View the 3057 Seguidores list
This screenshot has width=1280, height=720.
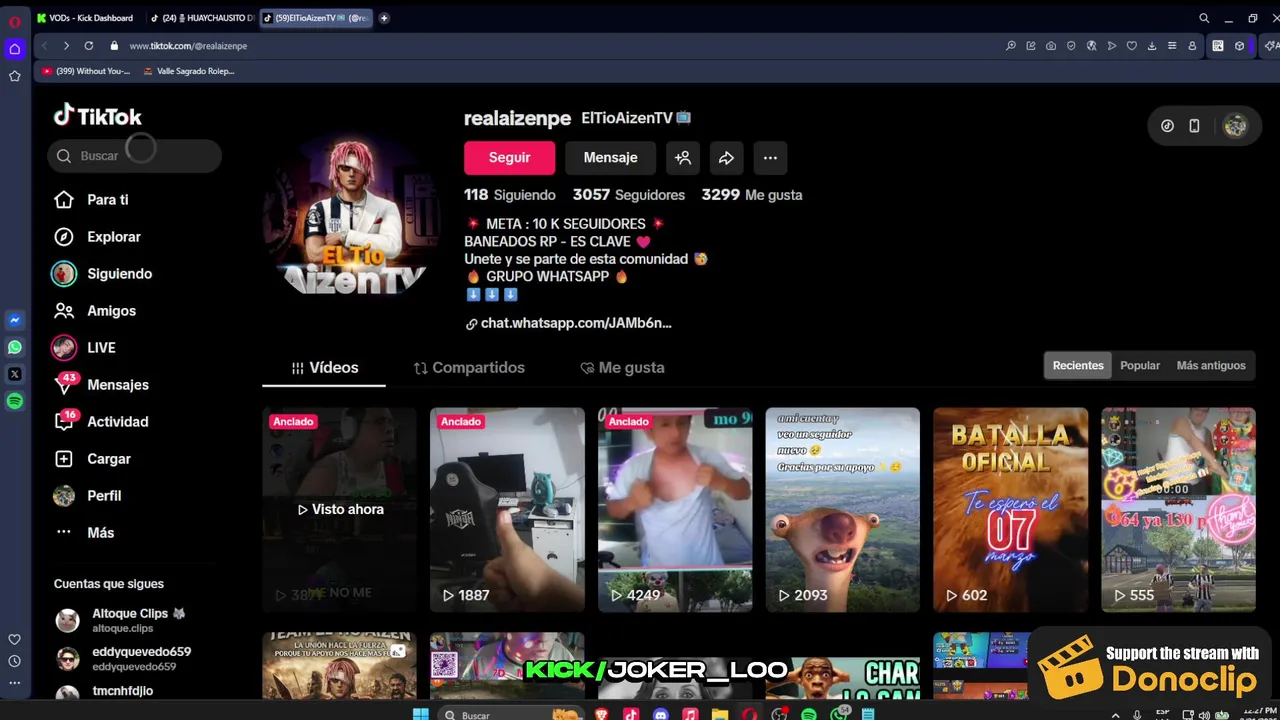(x=629, y=195)
